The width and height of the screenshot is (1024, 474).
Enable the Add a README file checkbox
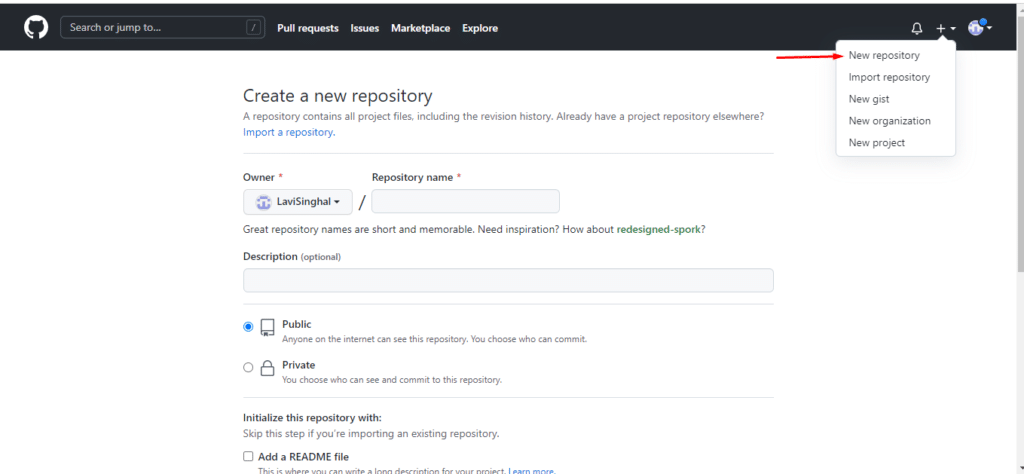pos(248,456)
